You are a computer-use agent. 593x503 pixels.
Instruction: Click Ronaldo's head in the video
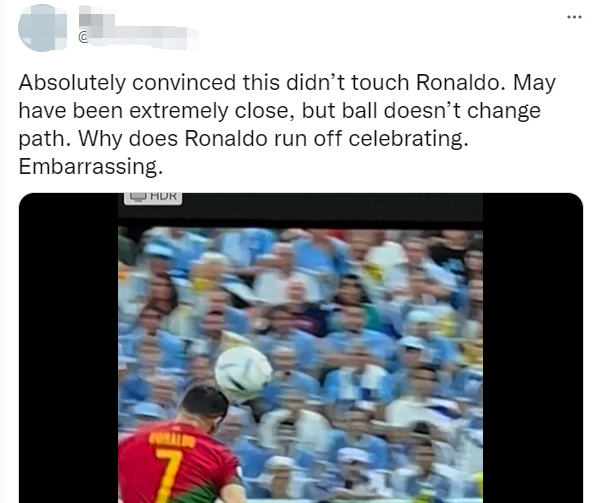pos(204,407)
